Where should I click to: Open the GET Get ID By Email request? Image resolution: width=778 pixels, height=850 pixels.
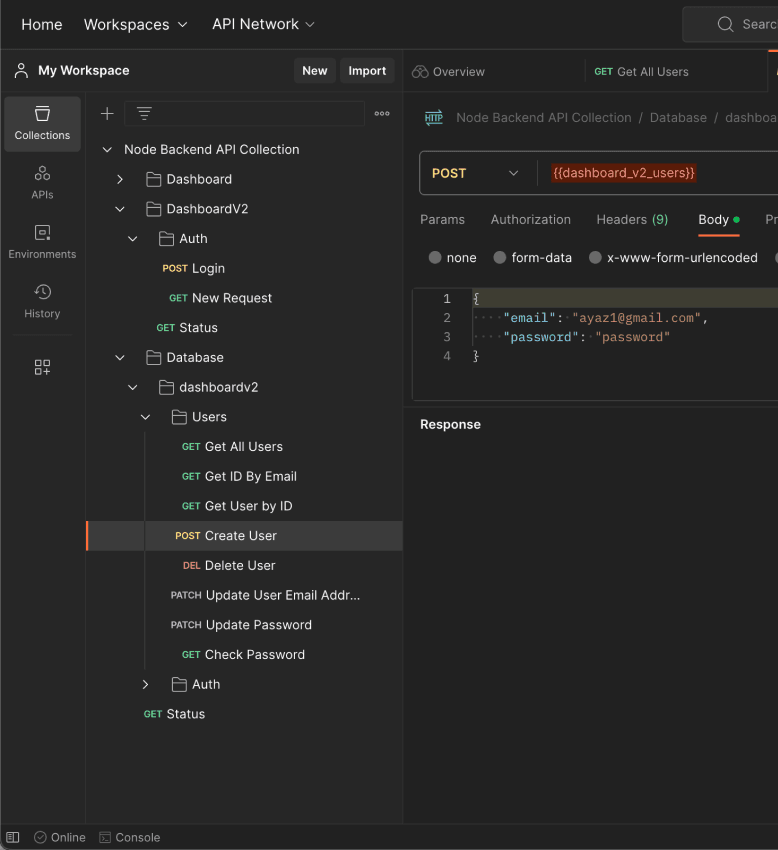[x=239, y=476]
